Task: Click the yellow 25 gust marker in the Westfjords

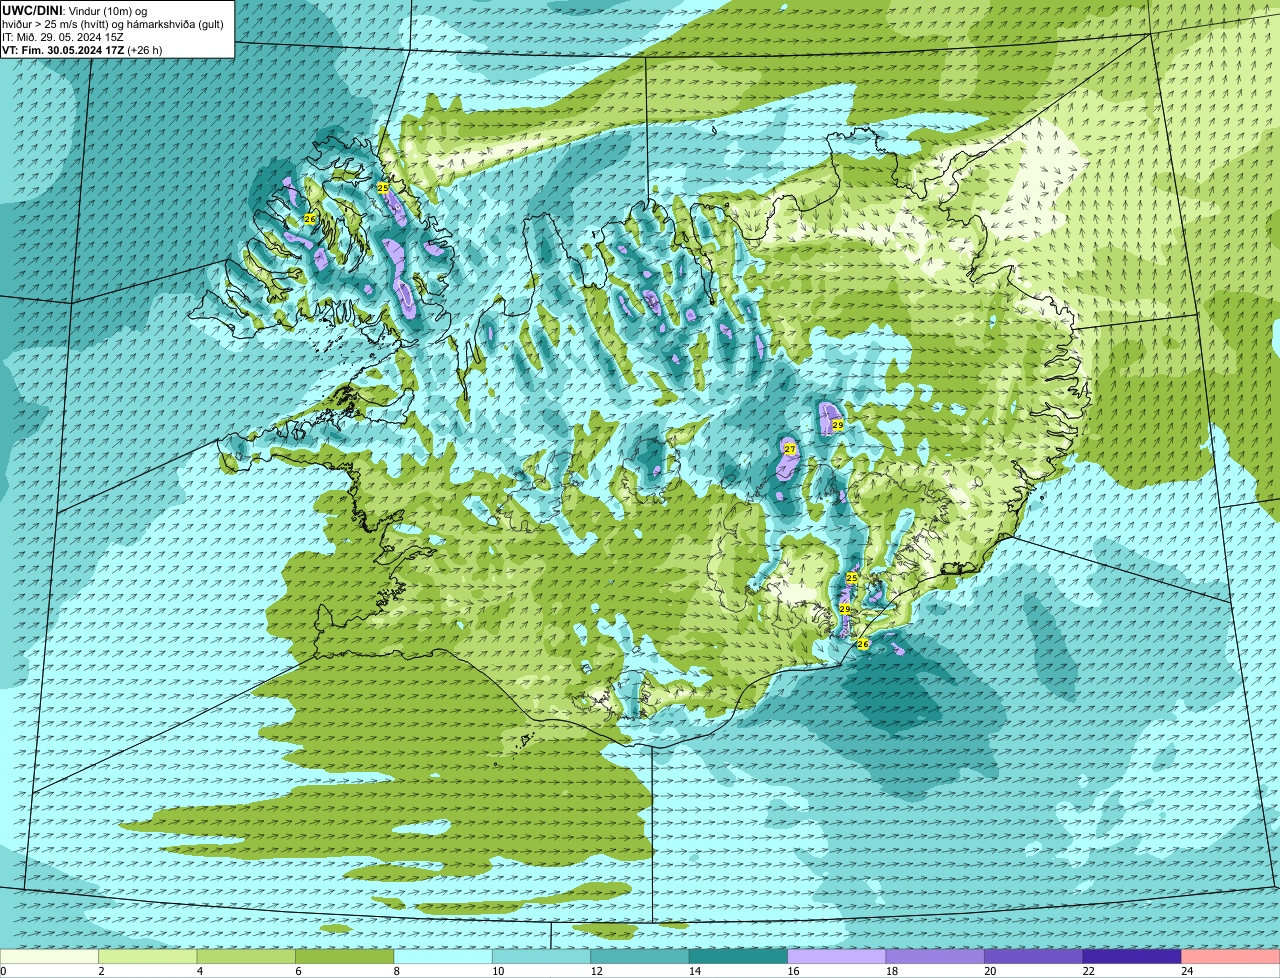Action: coord(383,187)
